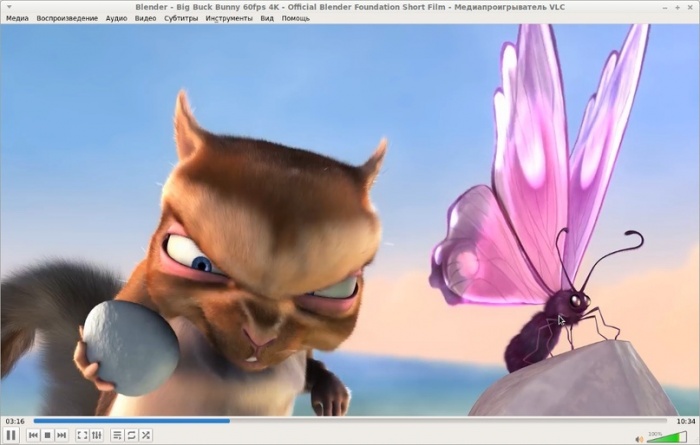Toggle fullscreen video mode
Image resolution: width=700 pixels, height=445 pixels.
coord(82,435)
